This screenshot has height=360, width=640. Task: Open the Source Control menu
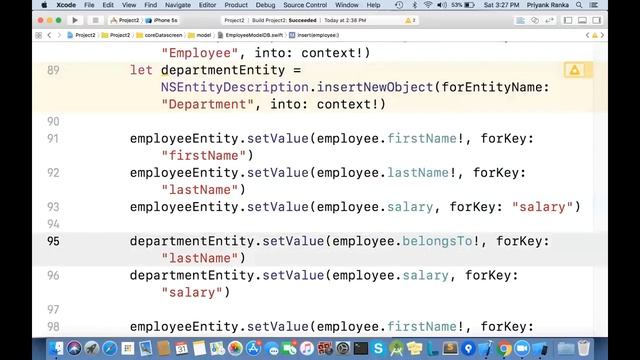click(x=305, y=5)
